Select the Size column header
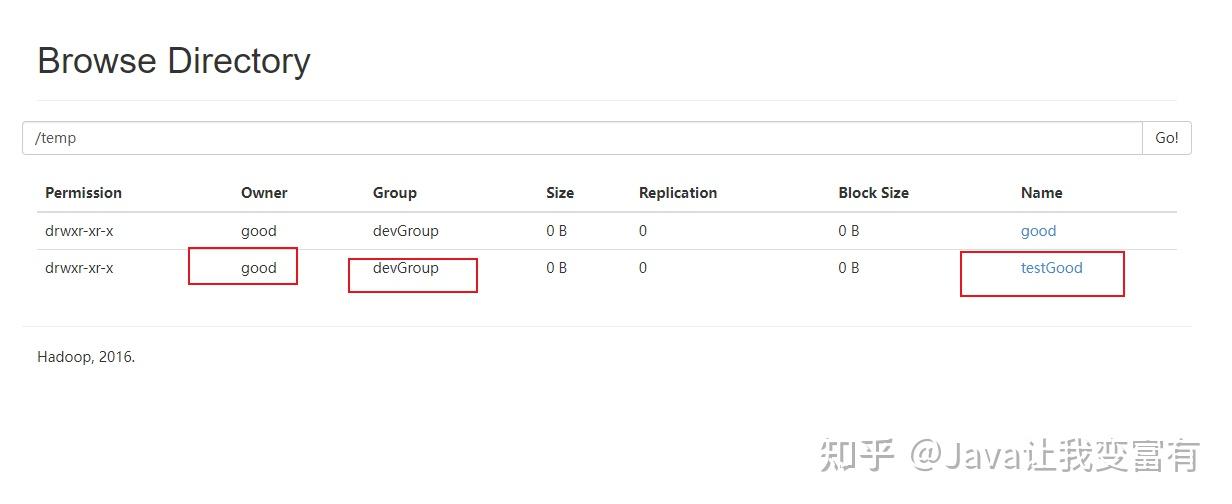 [x=560, y=193]
